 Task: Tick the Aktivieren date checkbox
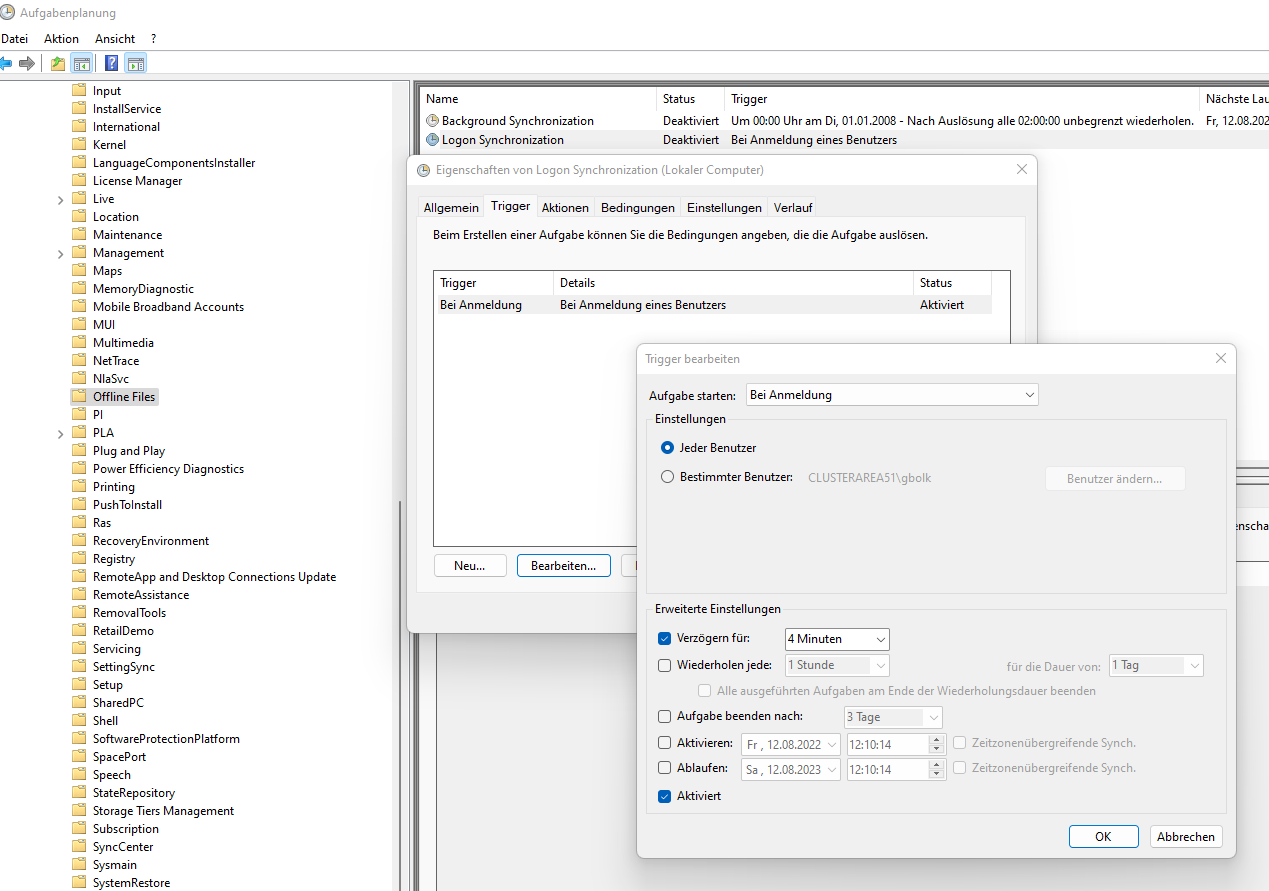point(665,743)
